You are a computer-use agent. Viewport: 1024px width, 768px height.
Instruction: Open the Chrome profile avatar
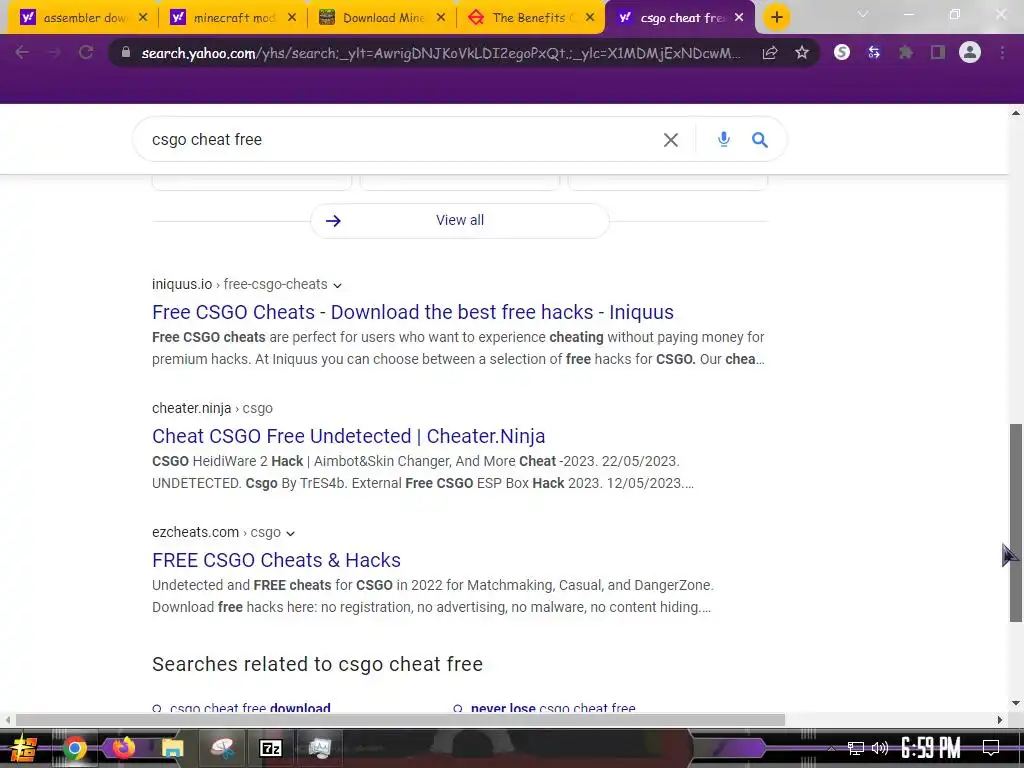970,52
